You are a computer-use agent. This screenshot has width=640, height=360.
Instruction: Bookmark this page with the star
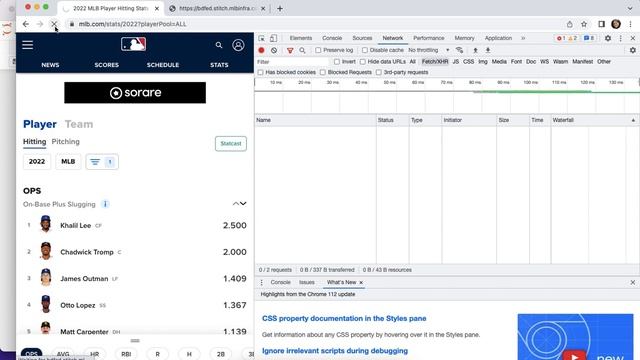coord(584,24)
